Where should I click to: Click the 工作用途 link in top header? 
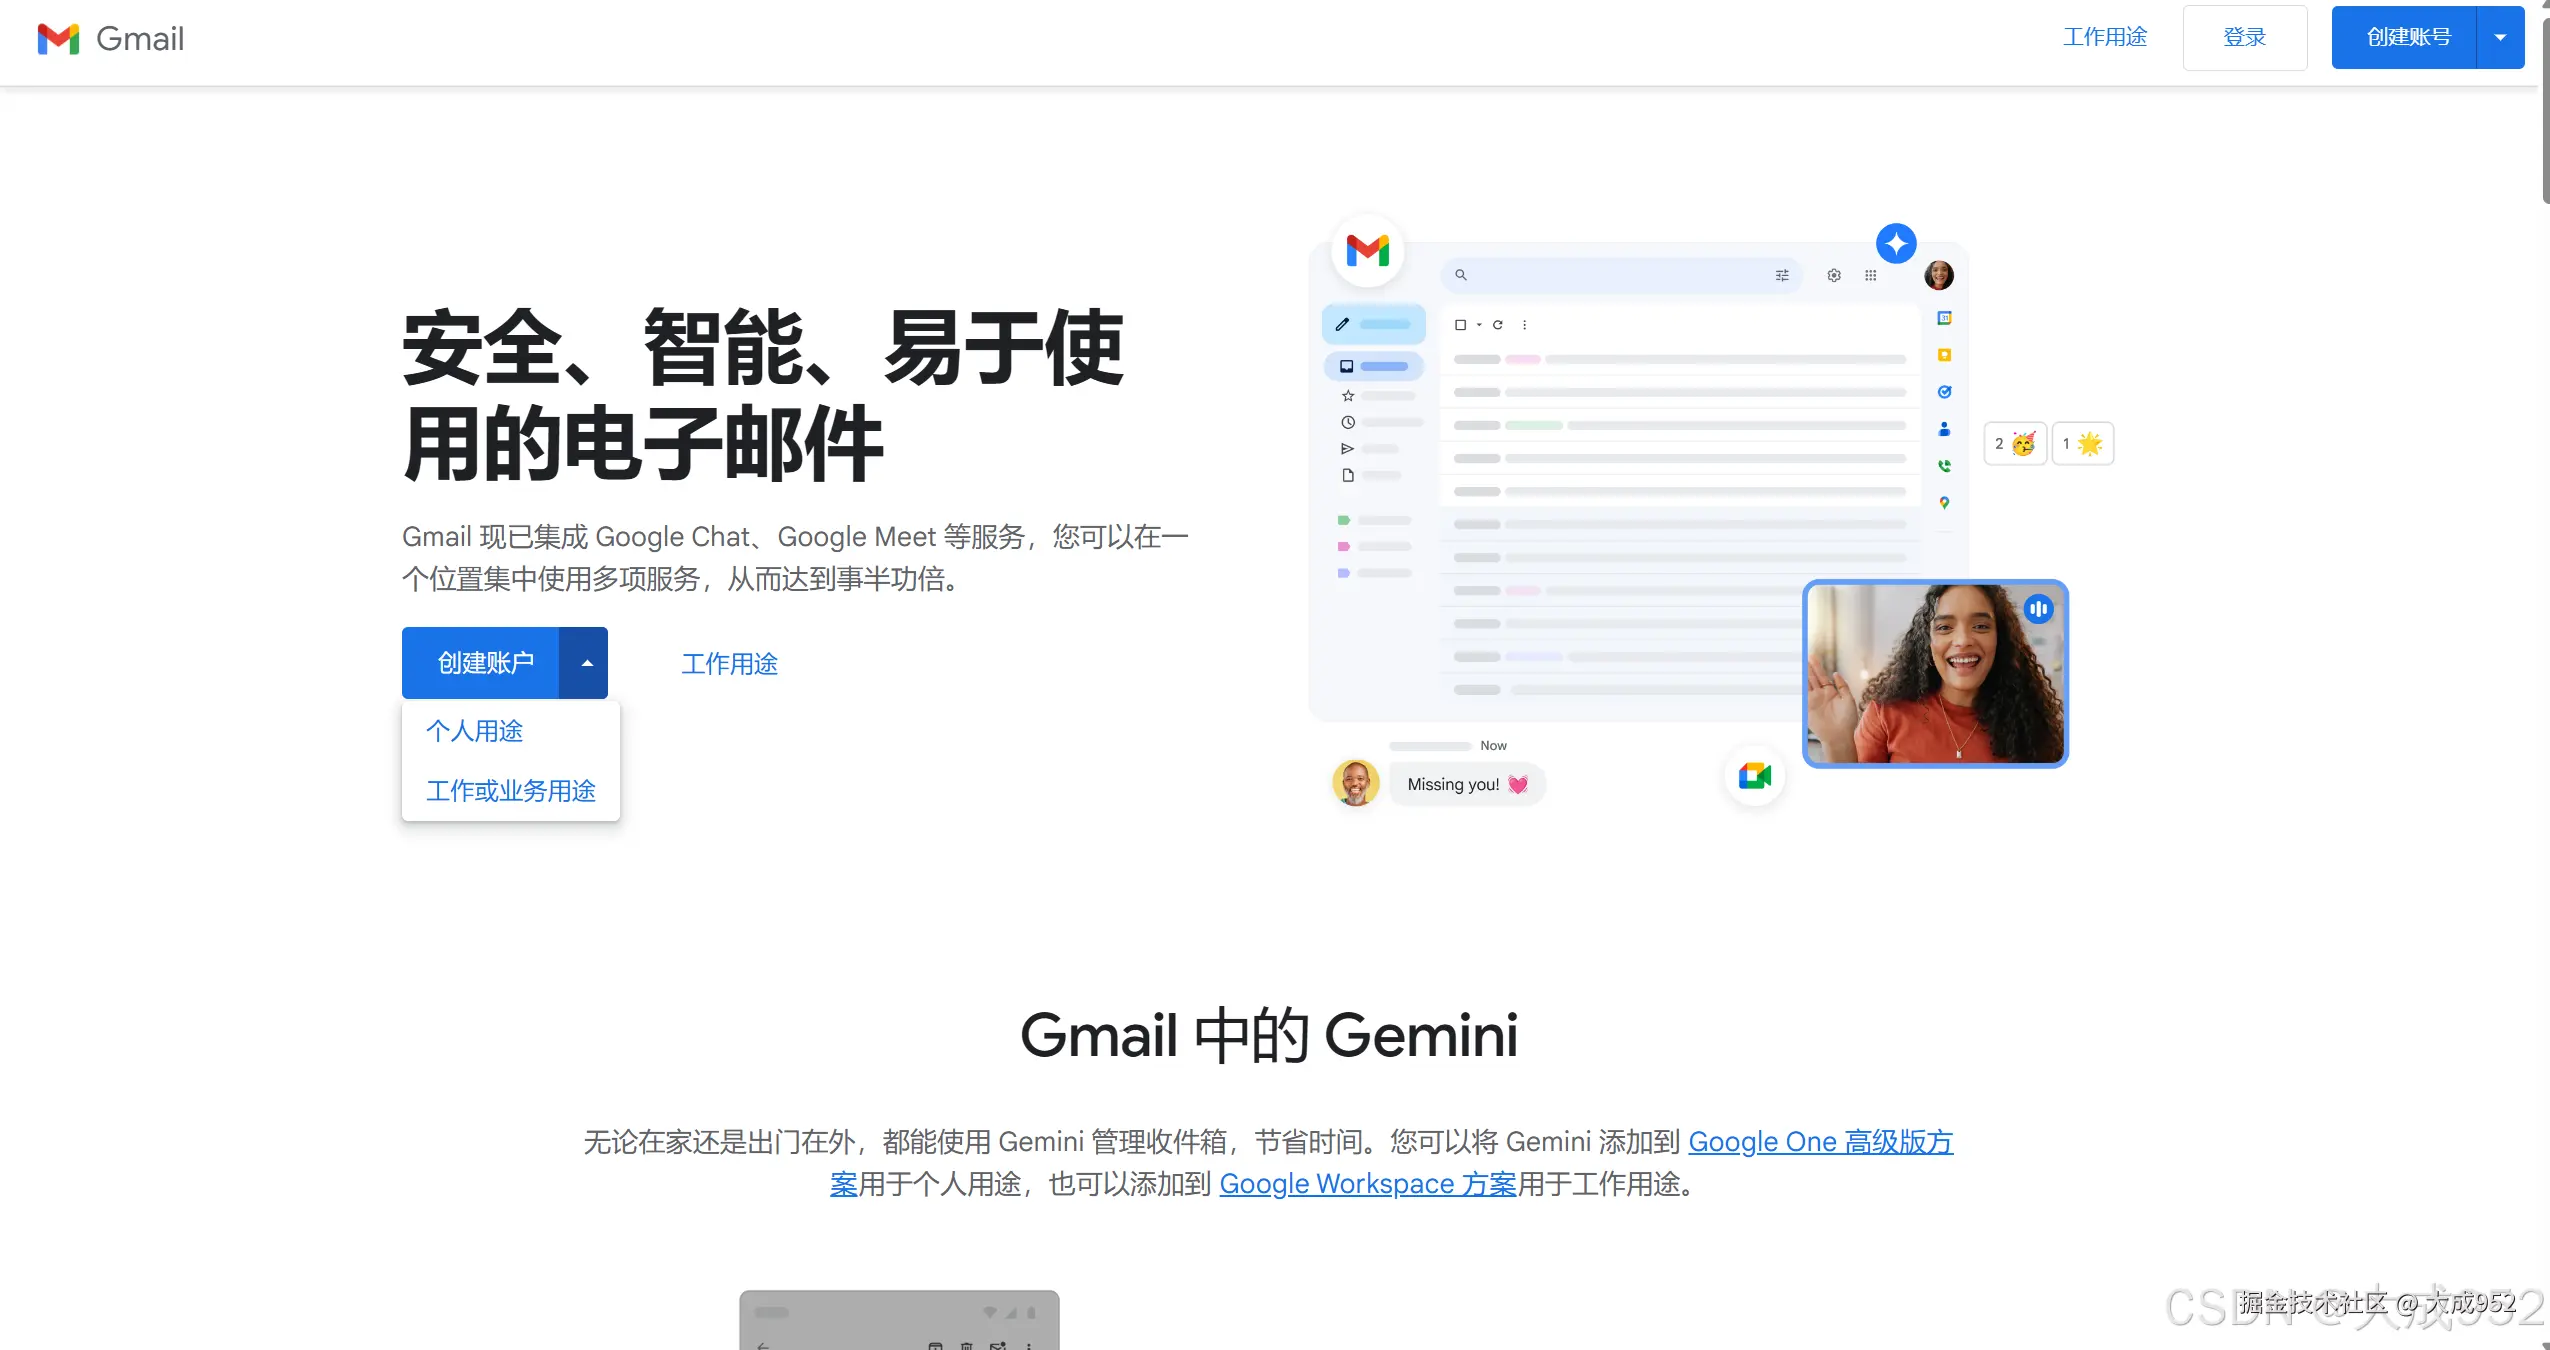click(2104, 38)
